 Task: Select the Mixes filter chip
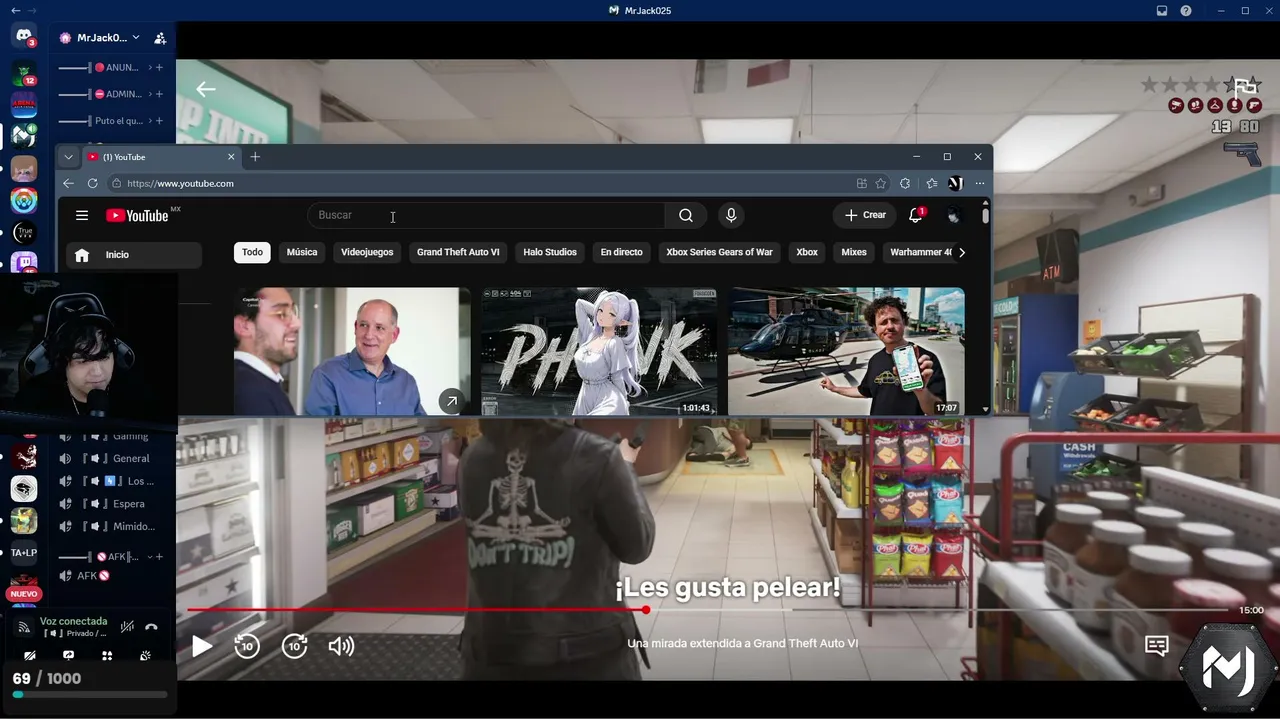click(854, 252)
